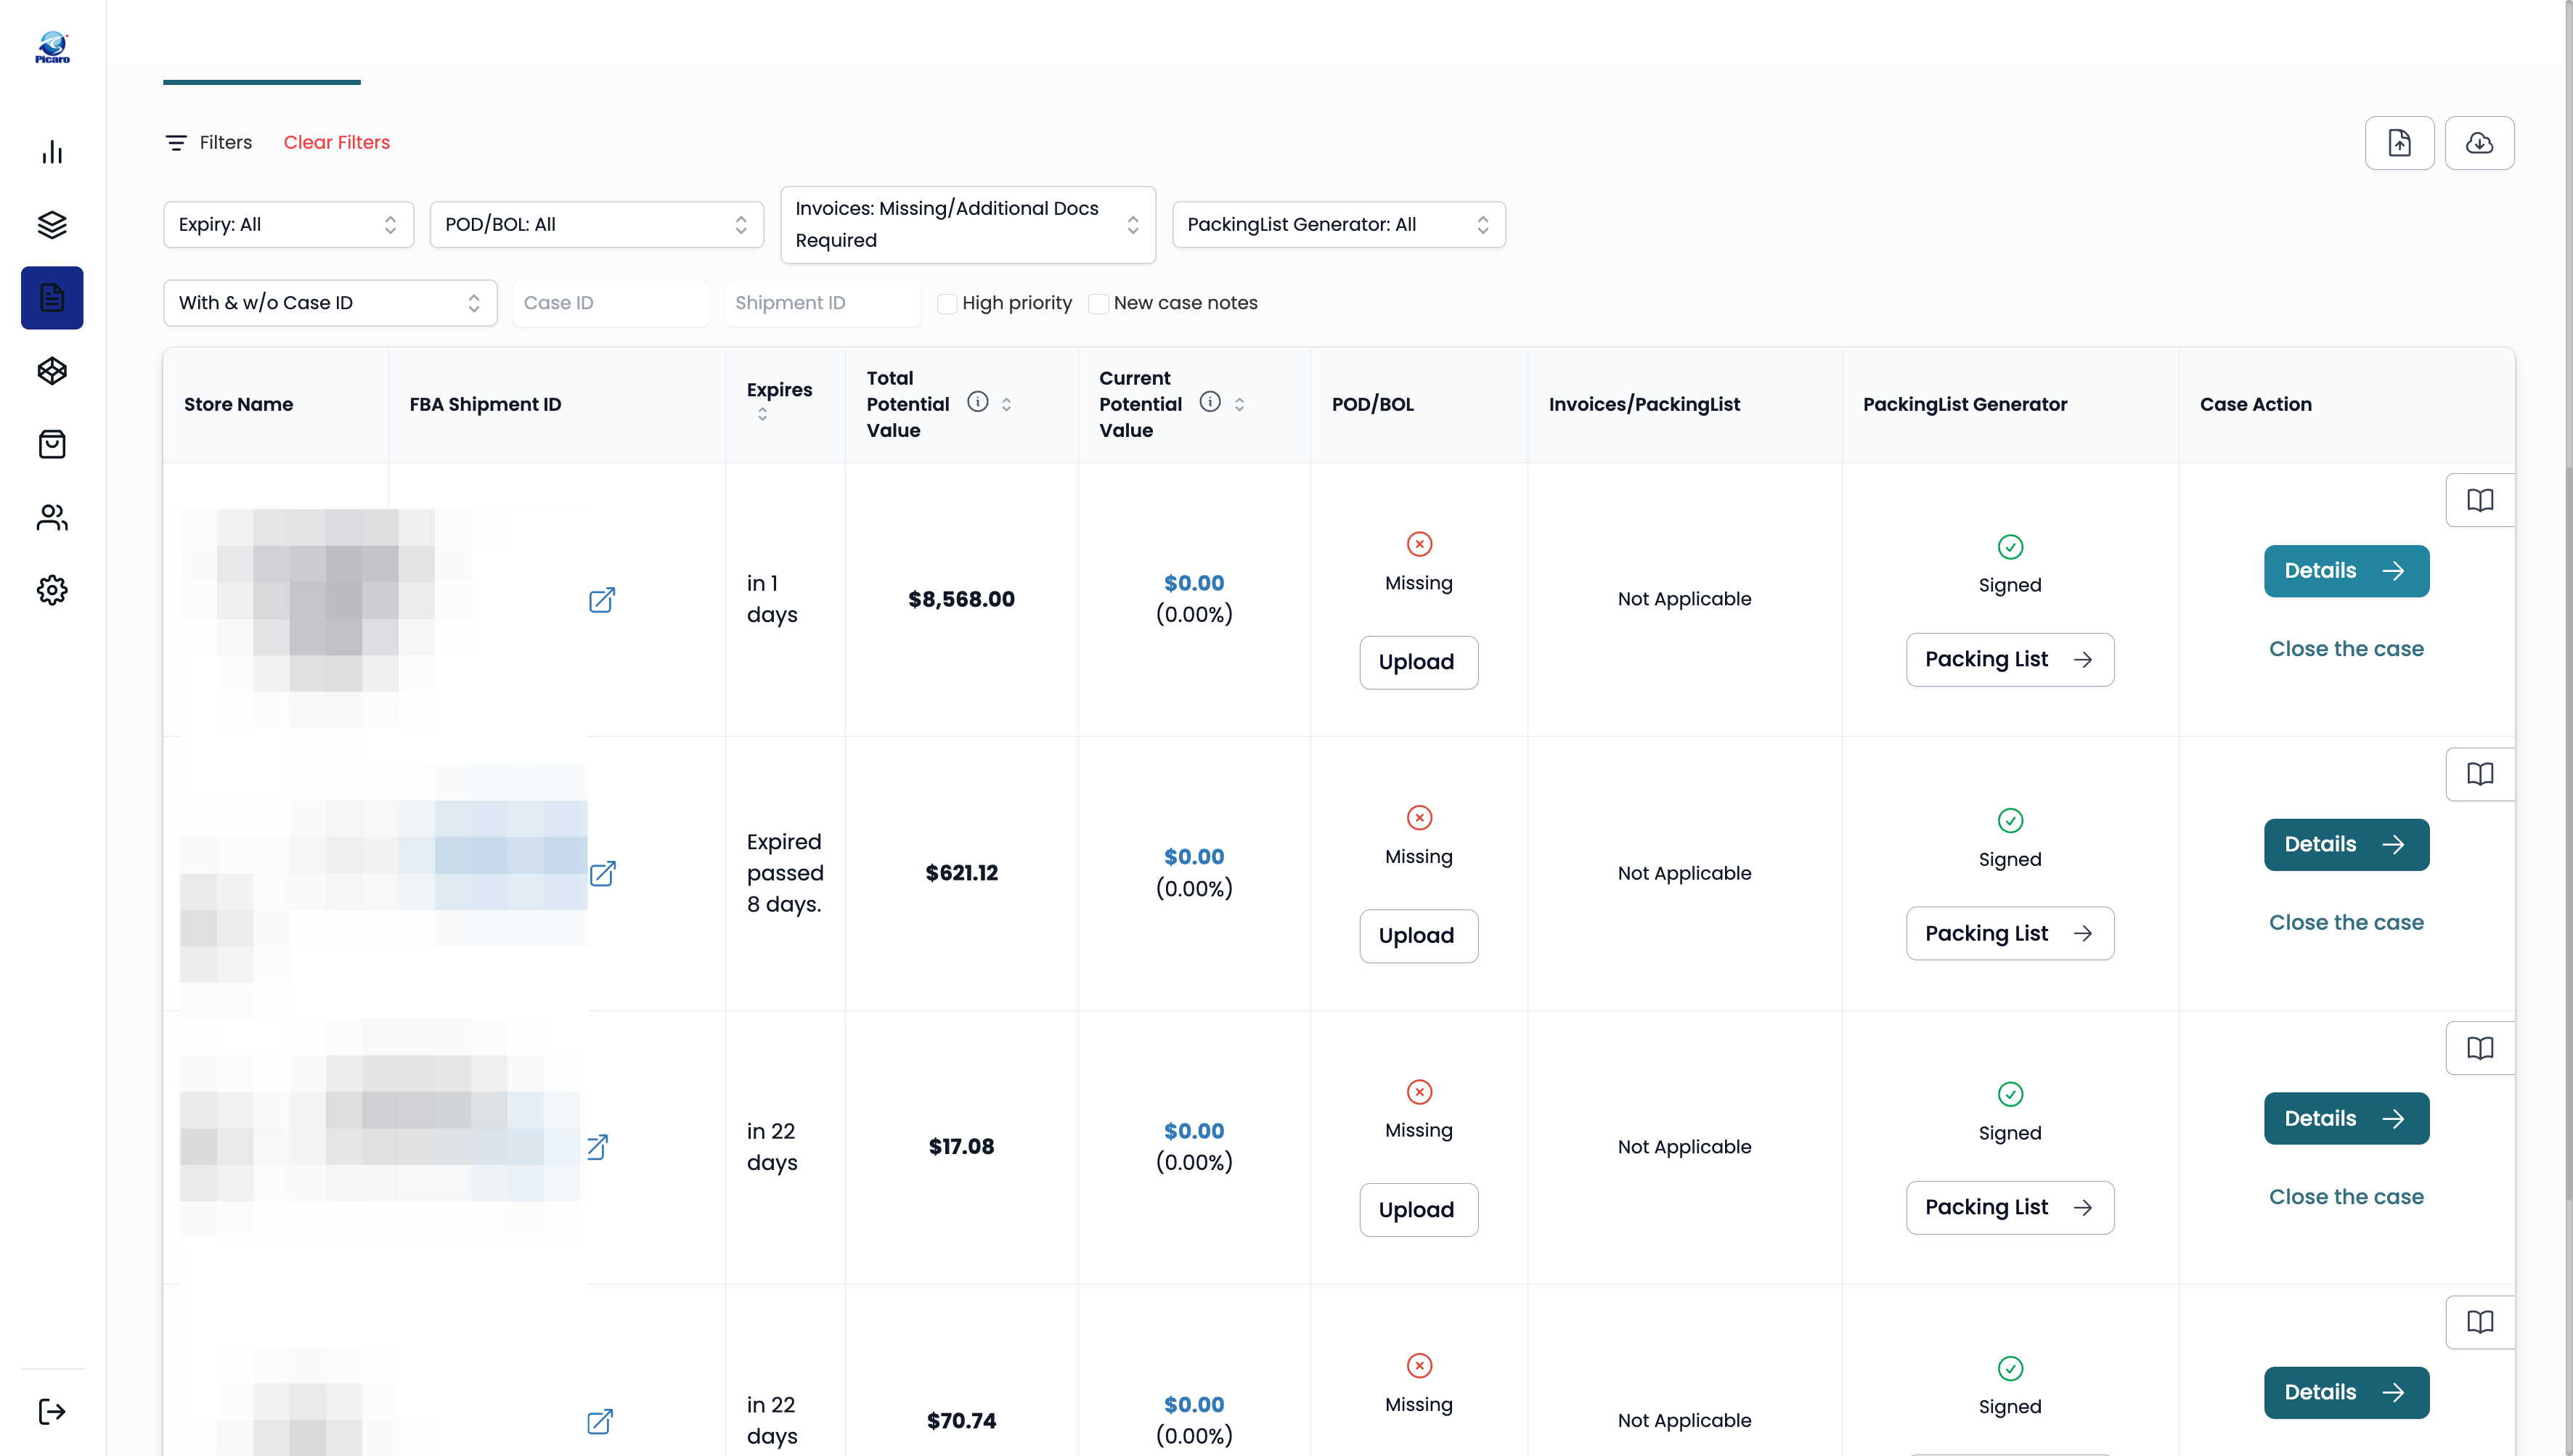Enable the High priority checkbox
Viewport: 2573px width, 1456px height.
point(946,303)
